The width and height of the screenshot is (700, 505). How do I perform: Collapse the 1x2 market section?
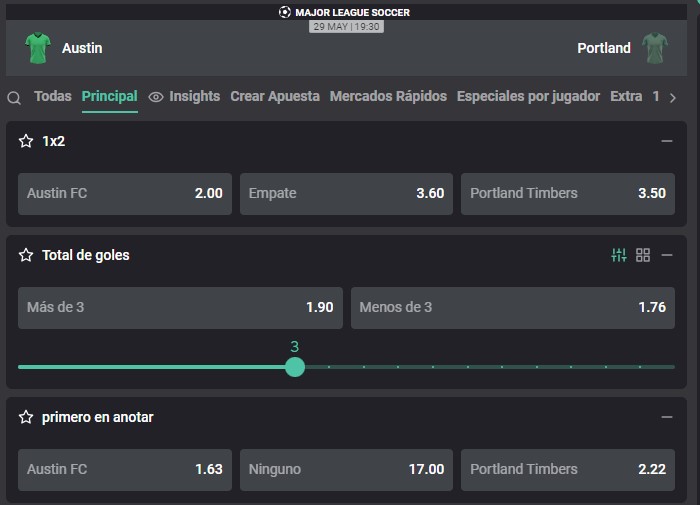667,141
